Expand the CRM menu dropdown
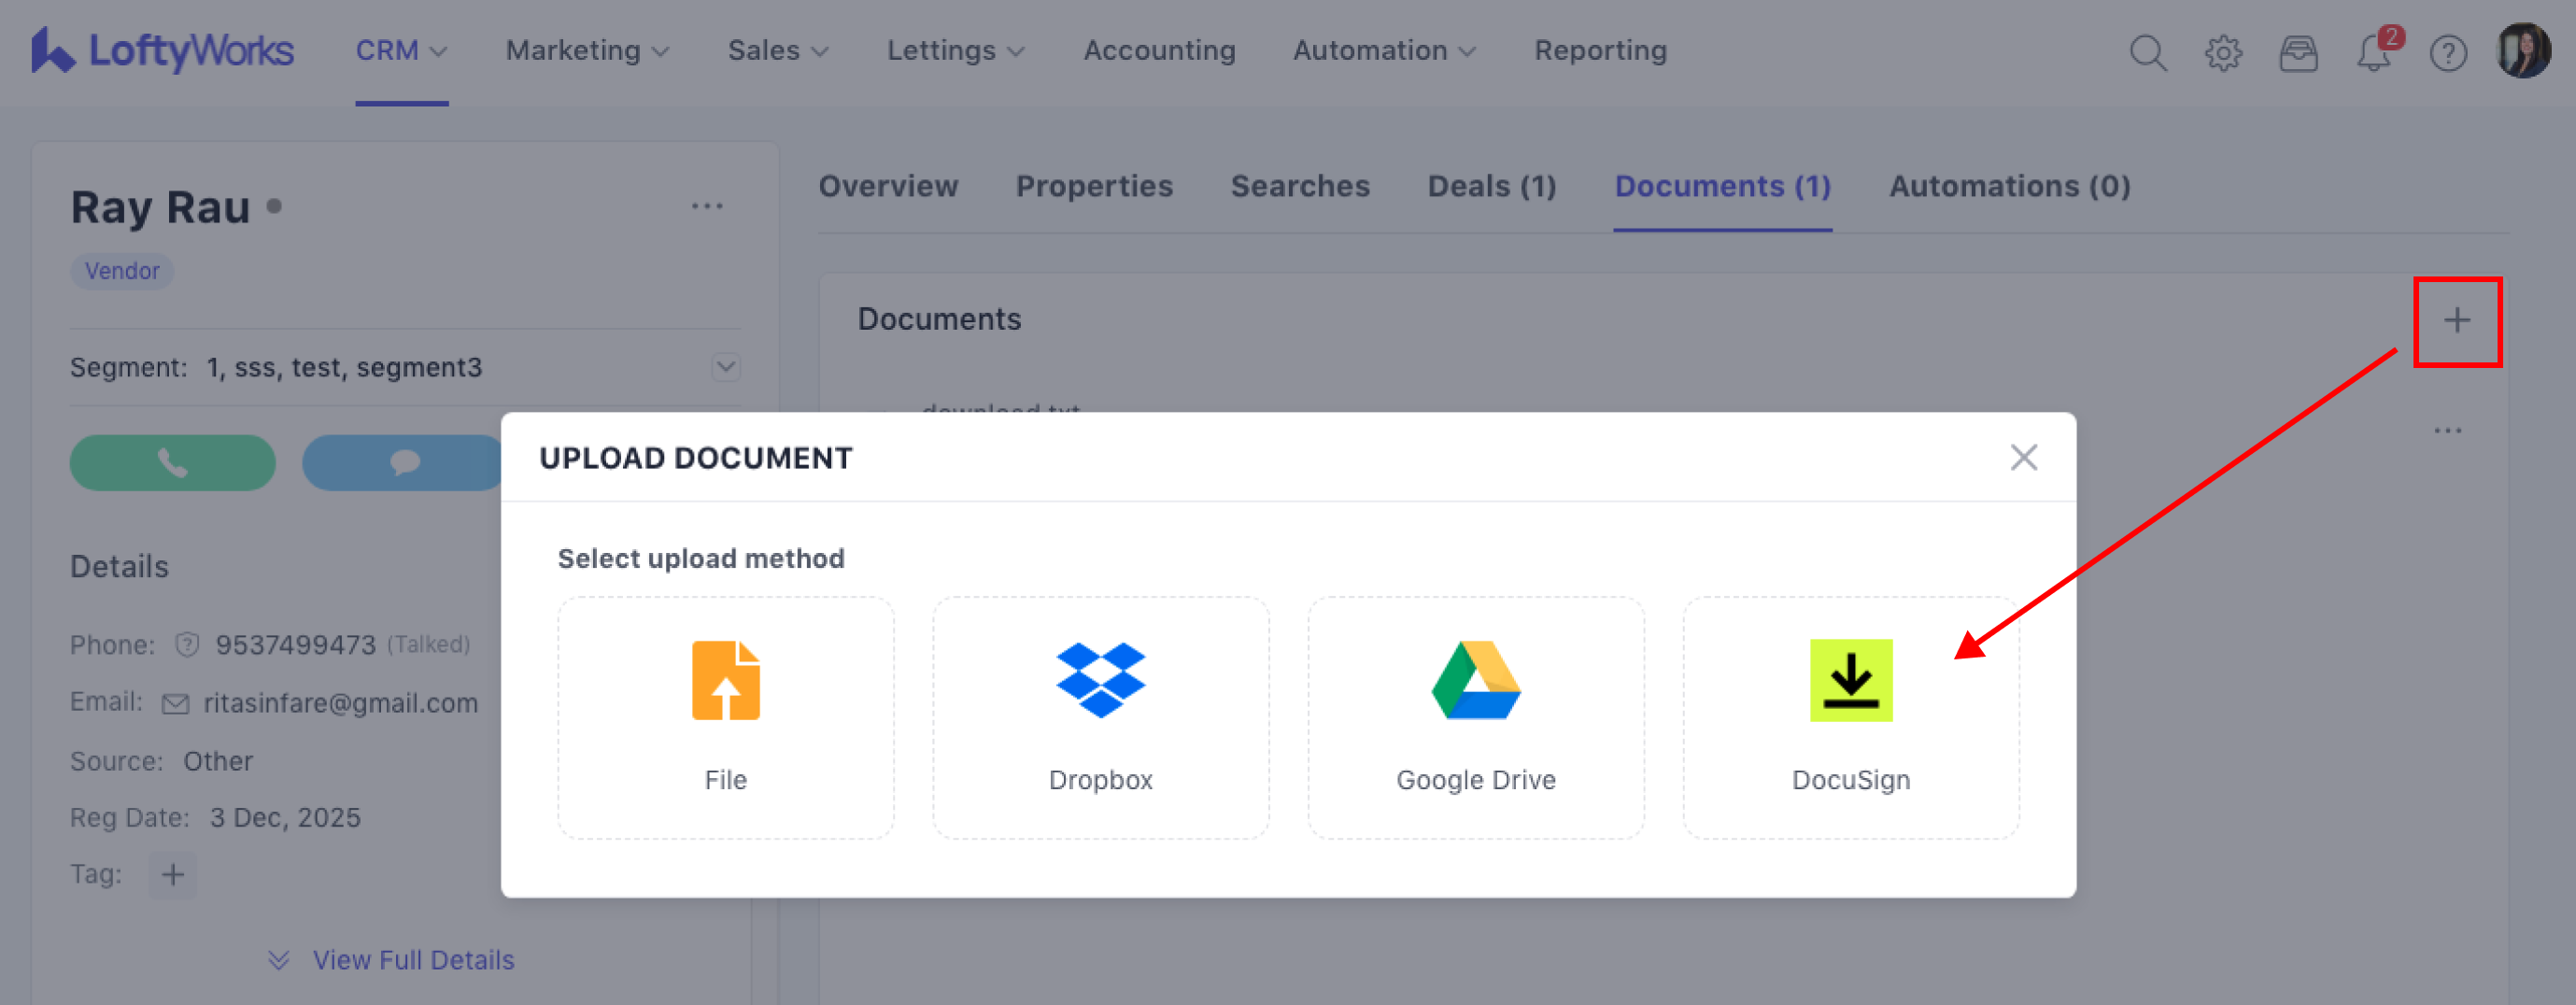The image size is (2576, 1005). click(401, 50)
